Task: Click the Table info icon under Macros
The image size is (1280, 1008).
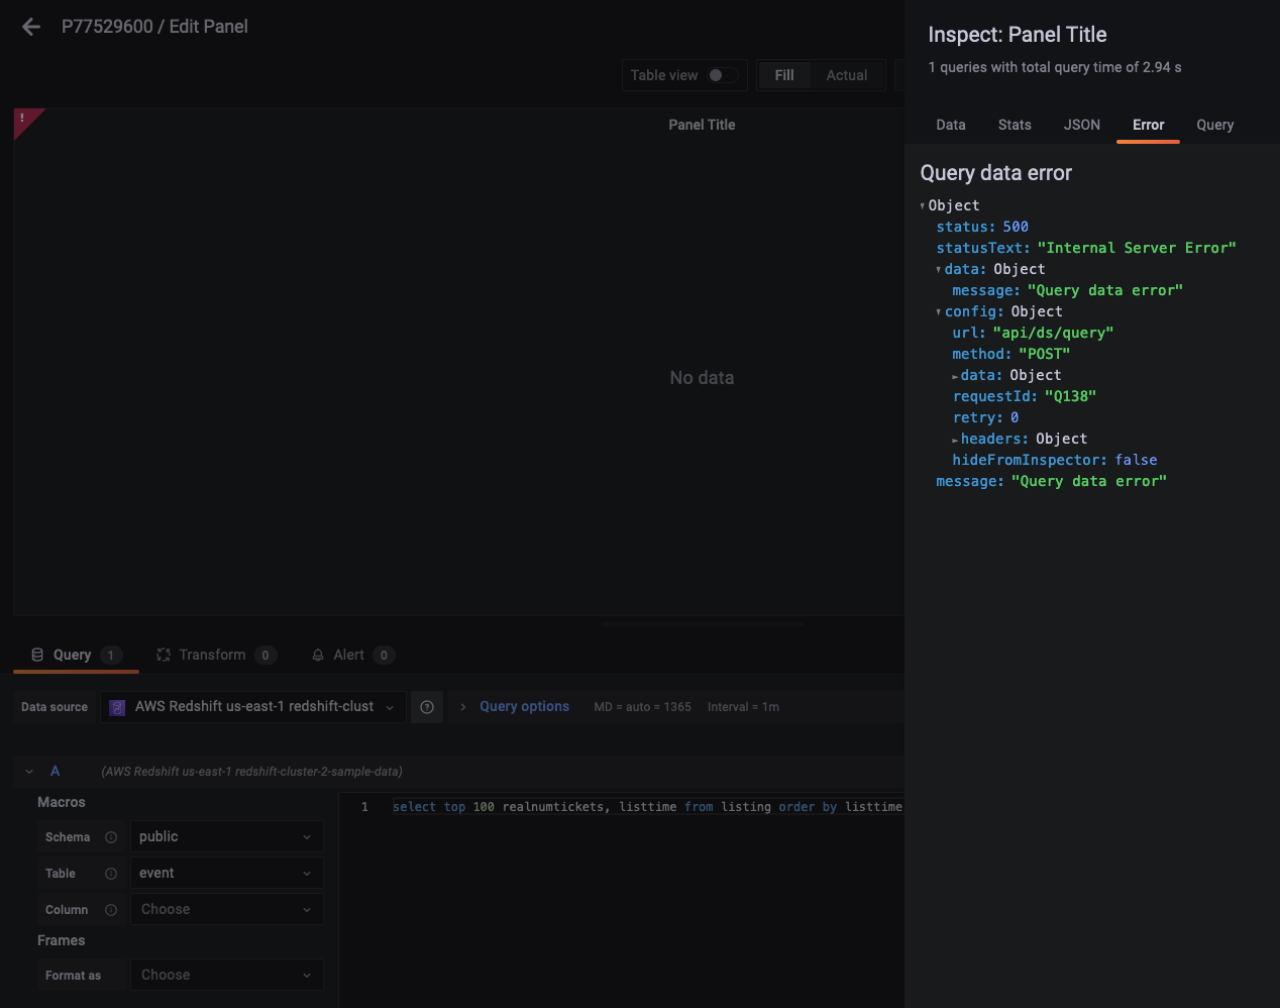Action: point(110,873)
